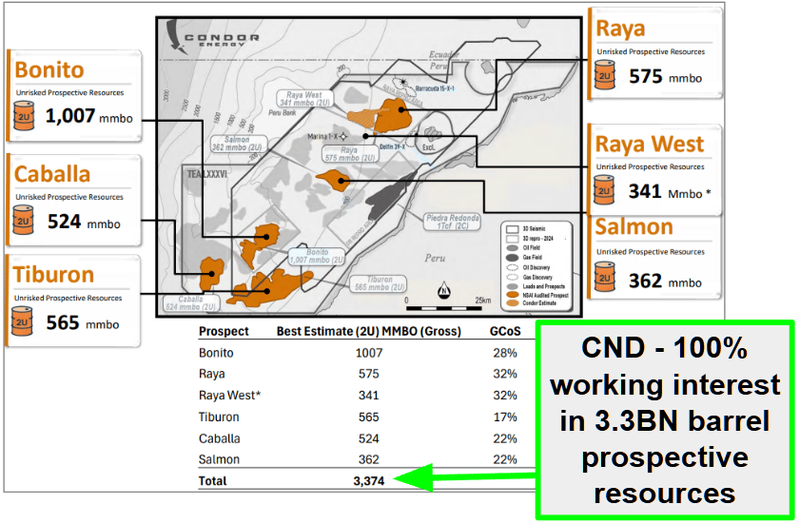Click the Tiburon 565 mmbo map label
This screenshot has width=800, height=524.
click(x=380, y=283)
